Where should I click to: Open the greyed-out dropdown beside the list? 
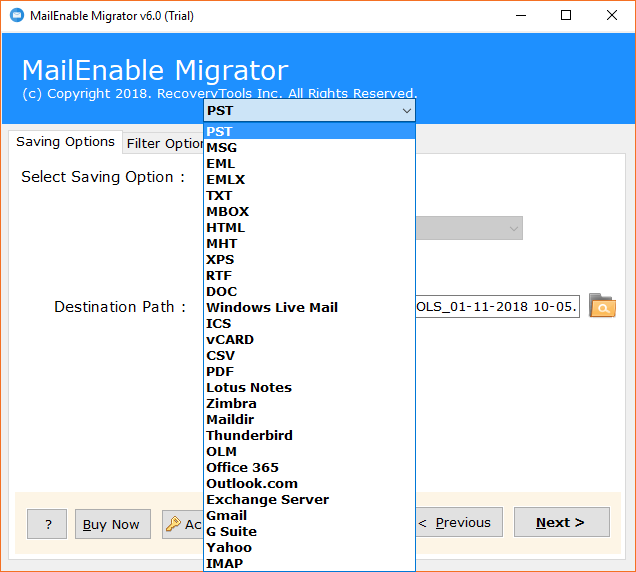[x=469, y=228]
